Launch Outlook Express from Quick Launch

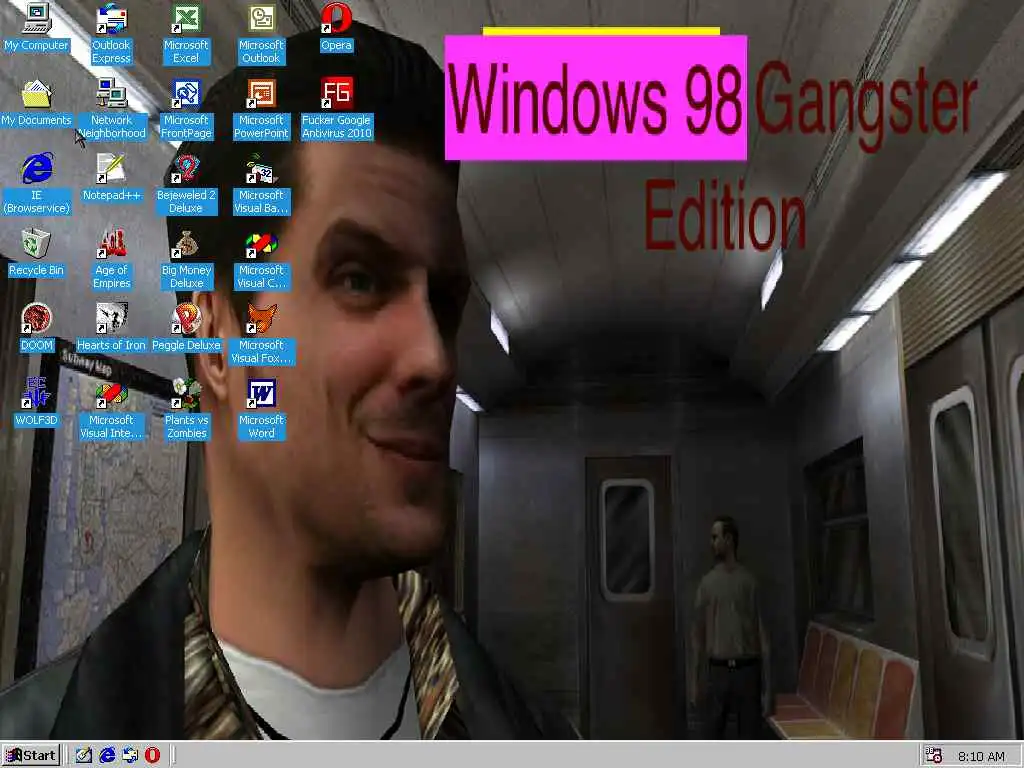[130, 756]
